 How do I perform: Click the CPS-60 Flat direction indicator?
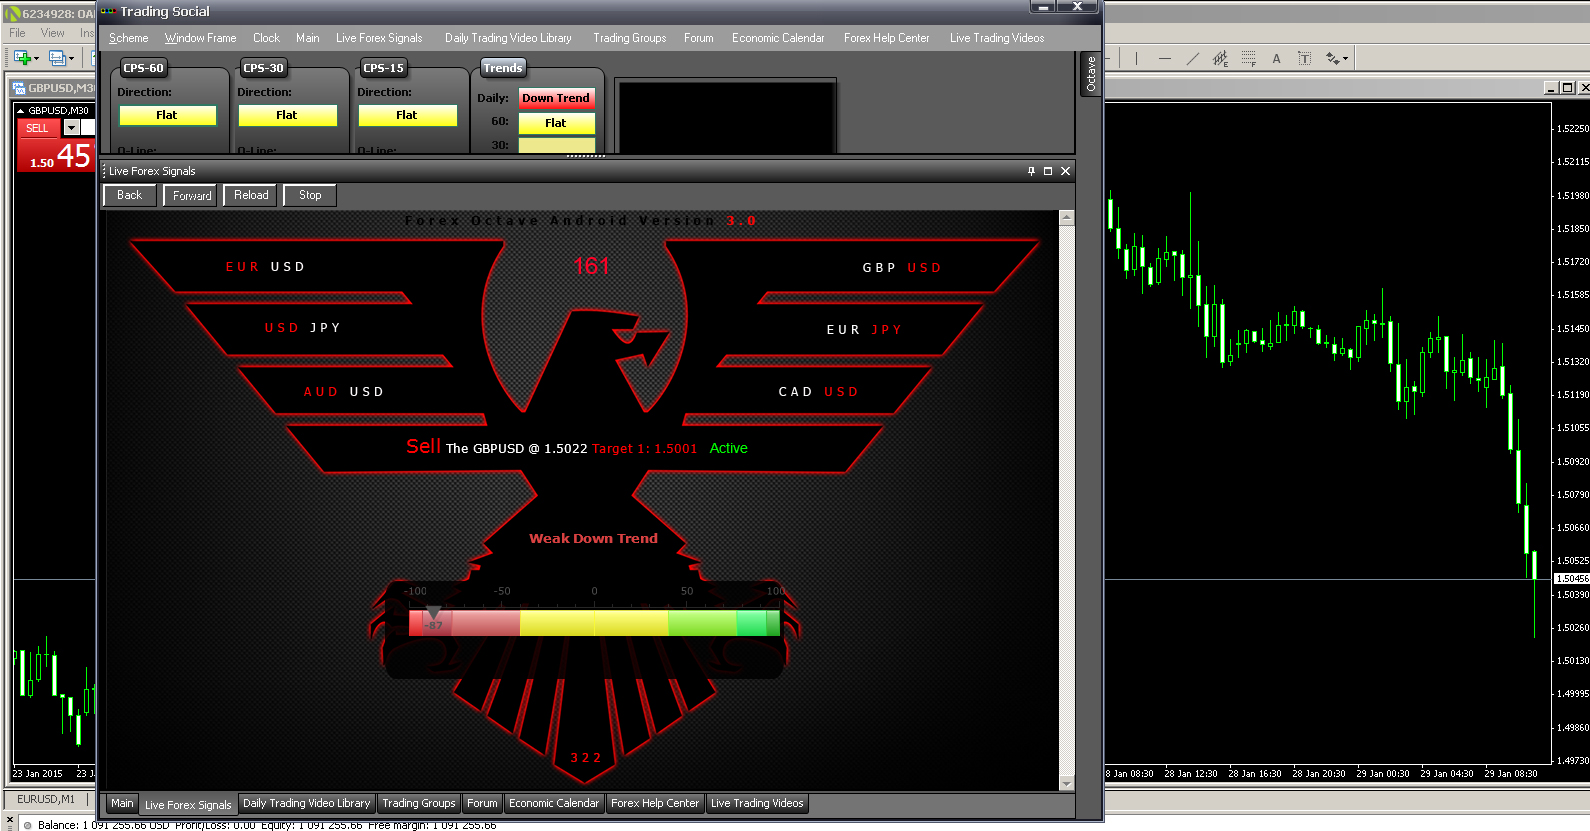tap(167, 115)
